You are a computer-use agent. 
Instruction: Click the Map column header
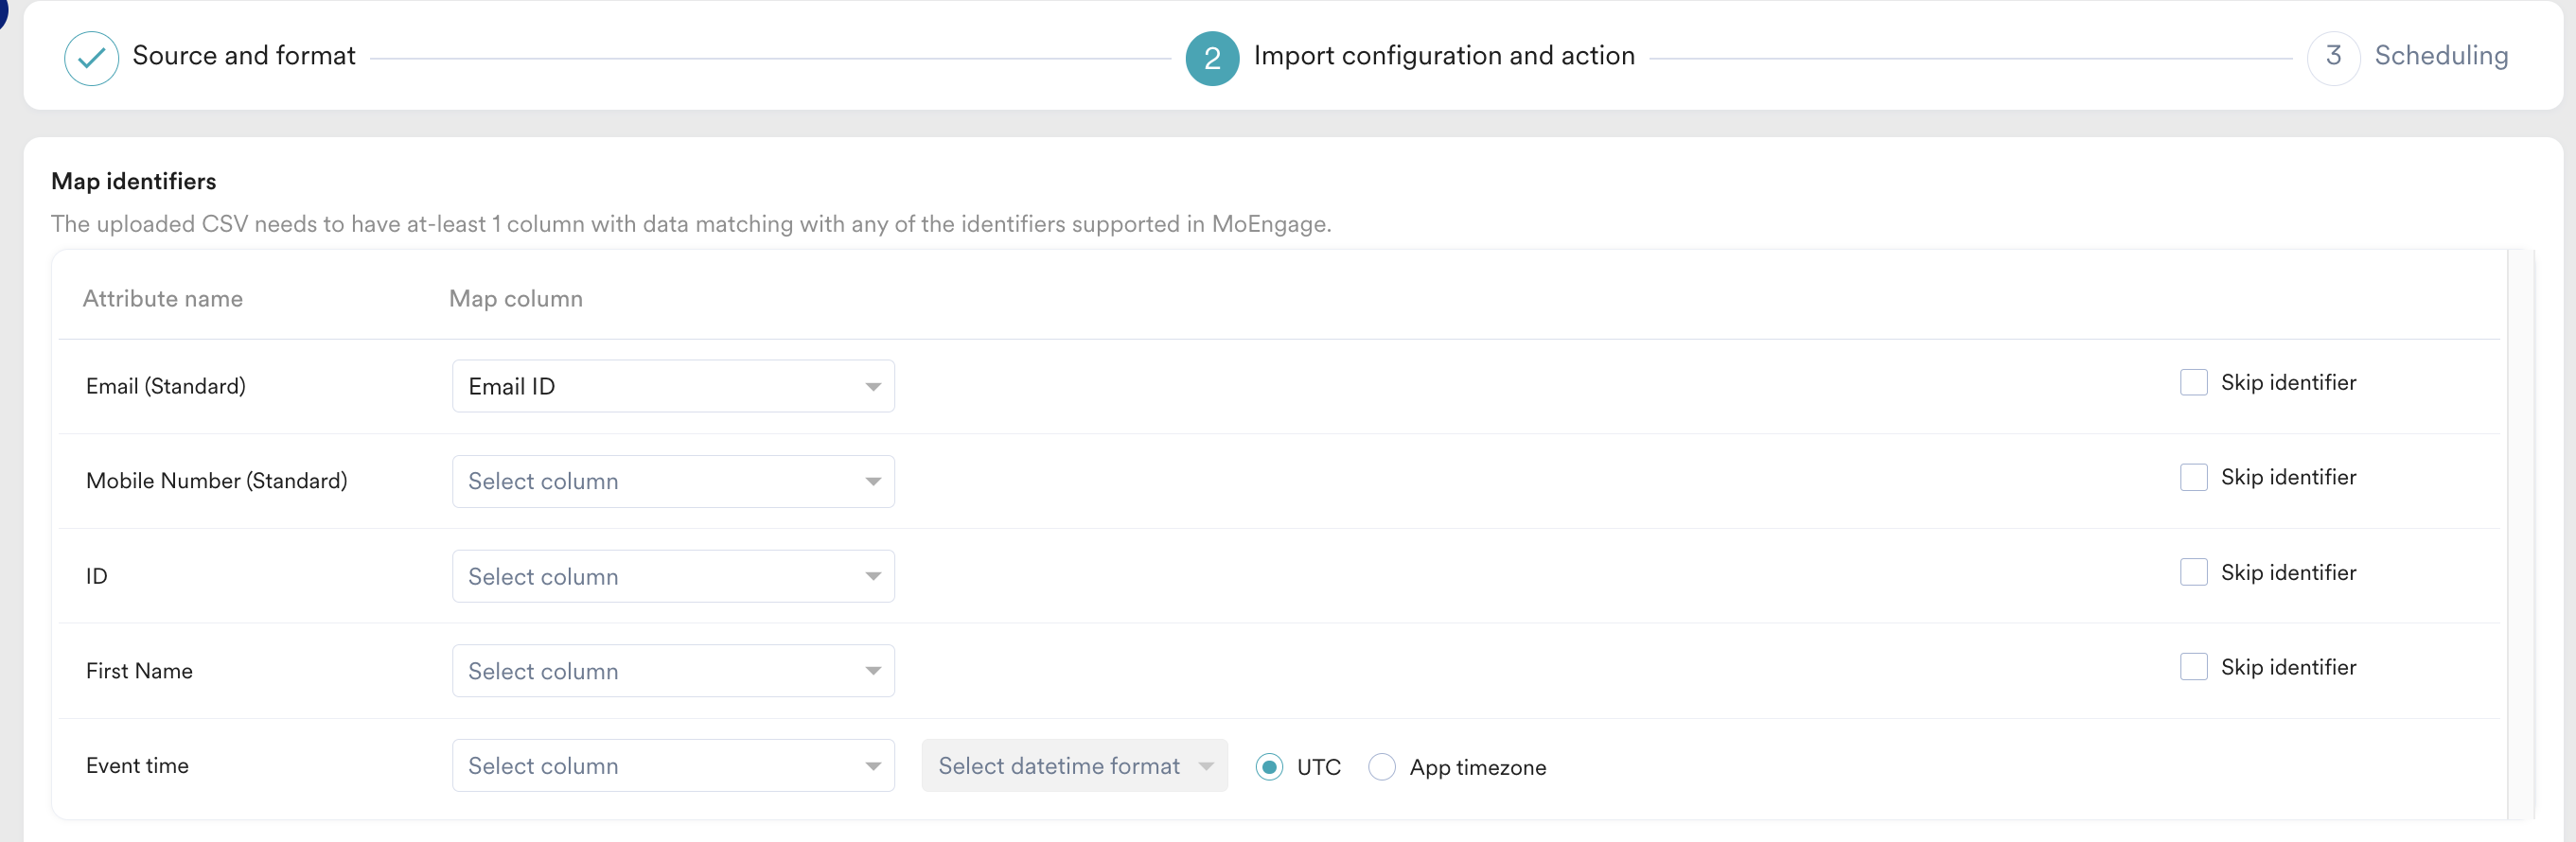pyautogui.click(x=515, y=299)
